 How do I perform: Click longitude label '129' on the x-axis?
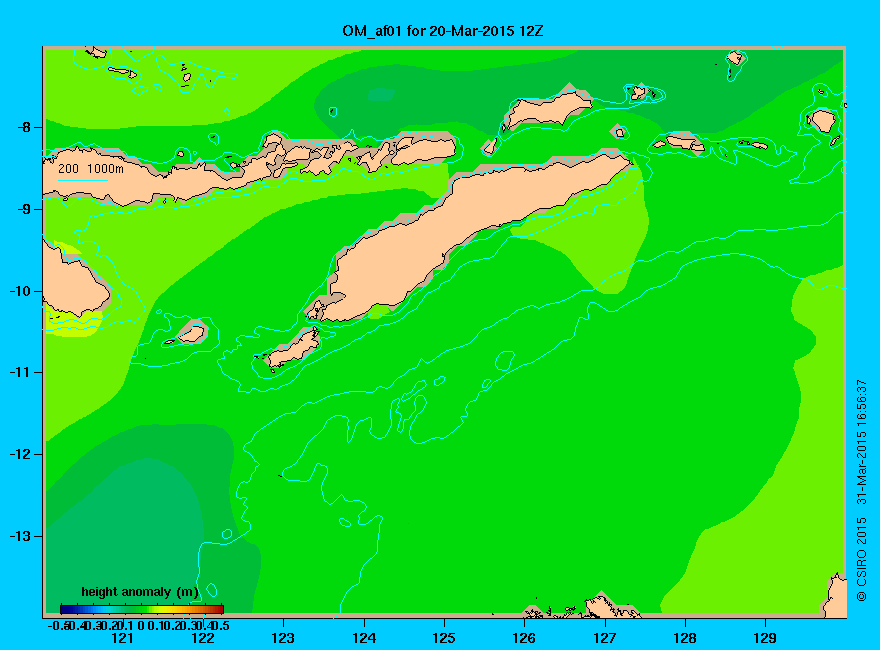click(765, 638)
